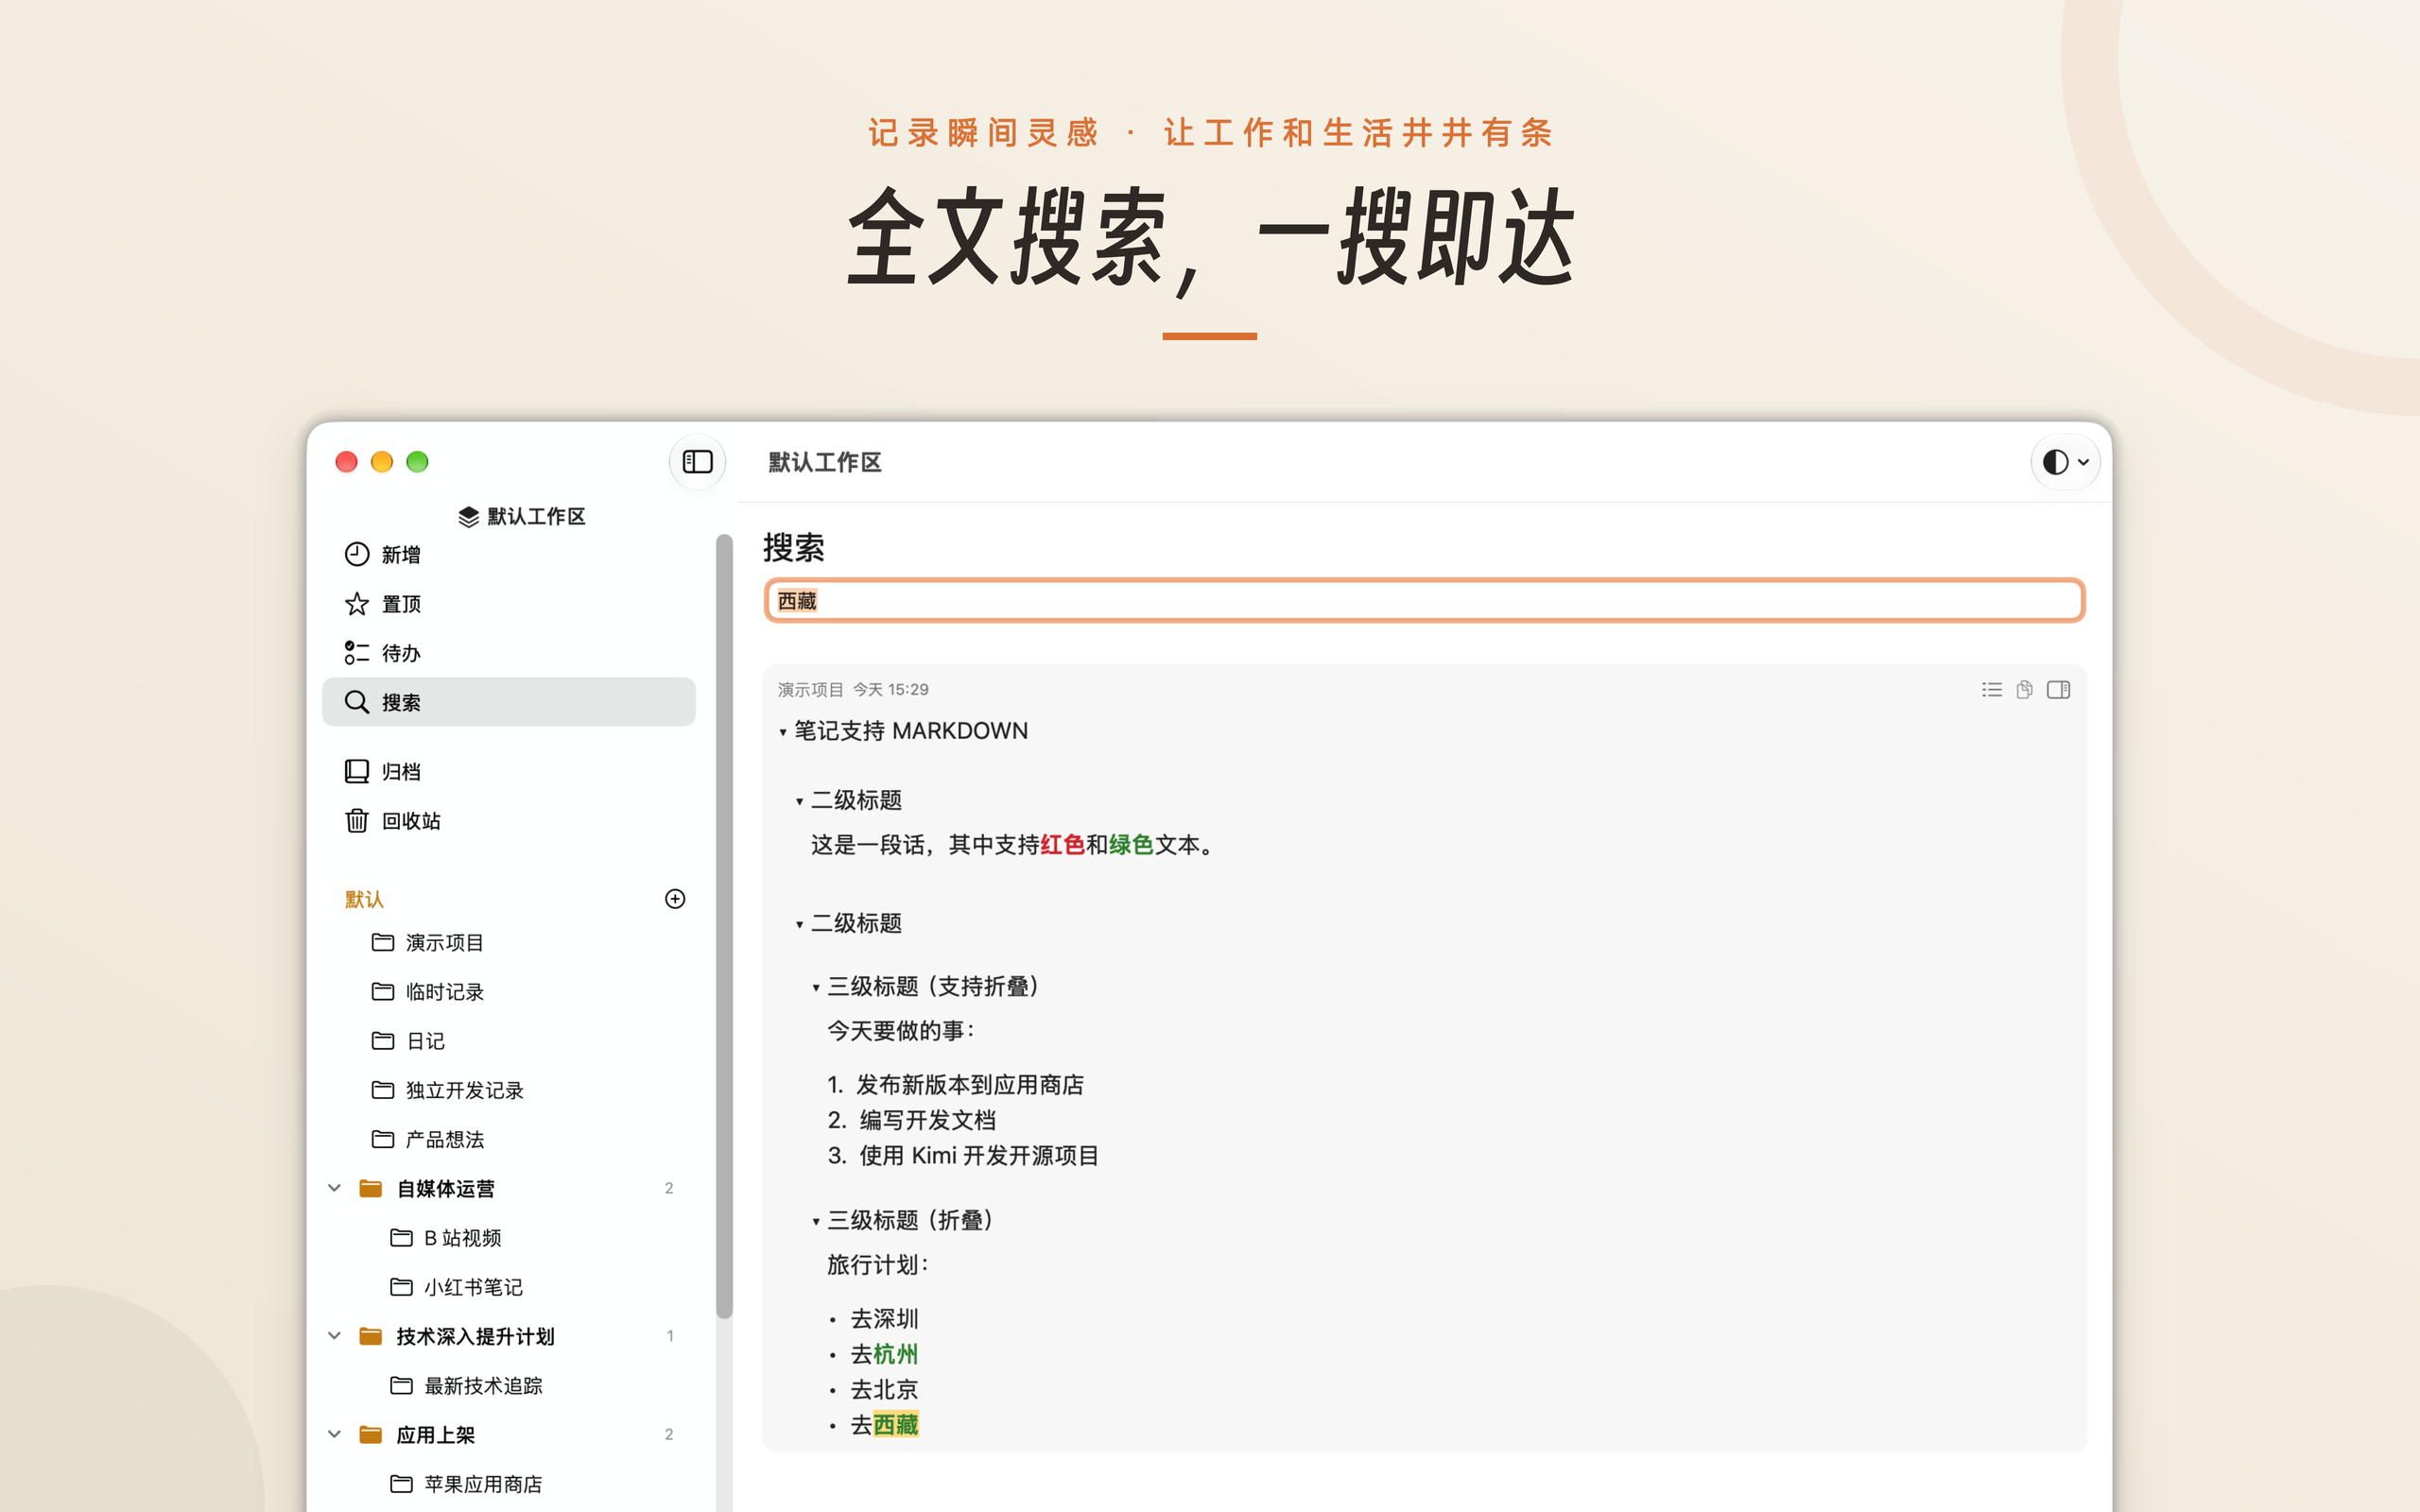Image resolution: width=2420 pixels, height=1512 pixels.
Task: Collapse the 三级标题（支持折叠）triangle
Action: point(816,987)
